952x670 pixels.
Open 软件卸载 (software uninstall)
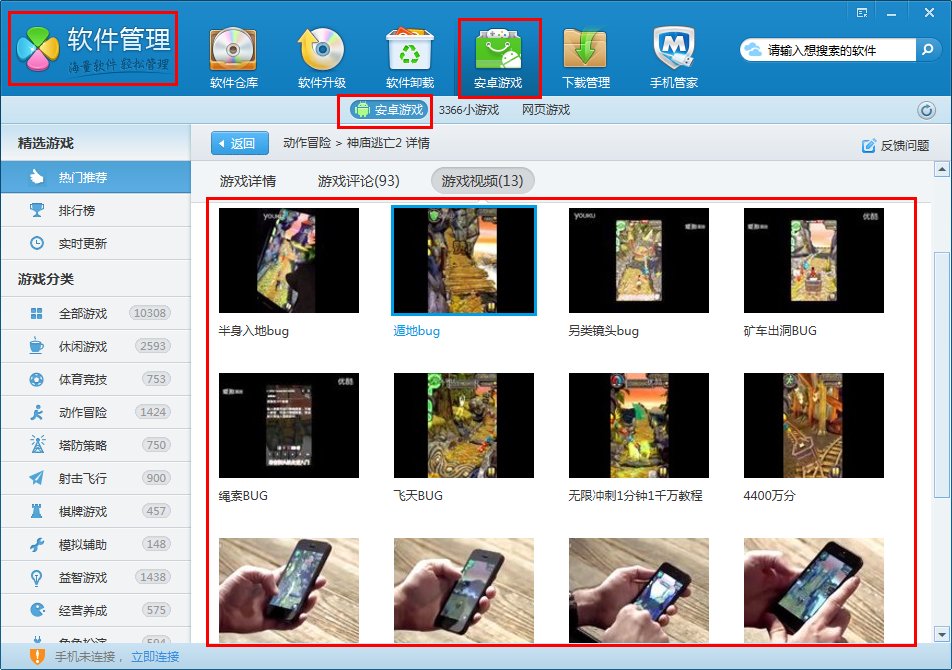(x=409, y=47)
